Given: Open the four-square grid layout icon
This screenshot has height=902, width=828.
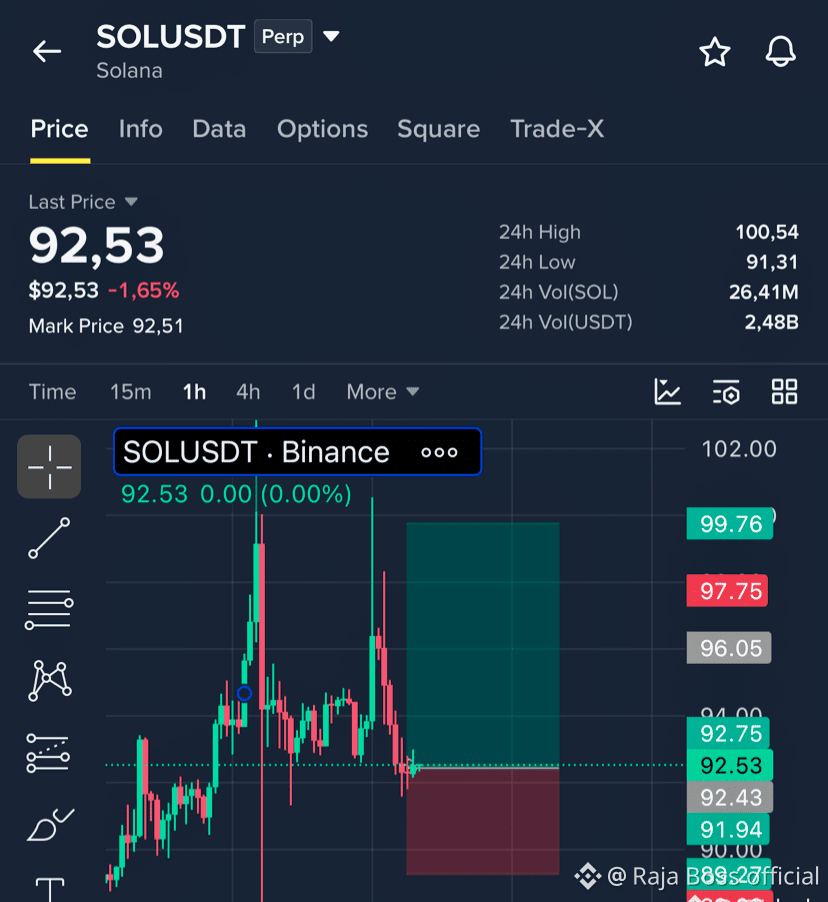Looking at the screenshot, I should 784,392.
